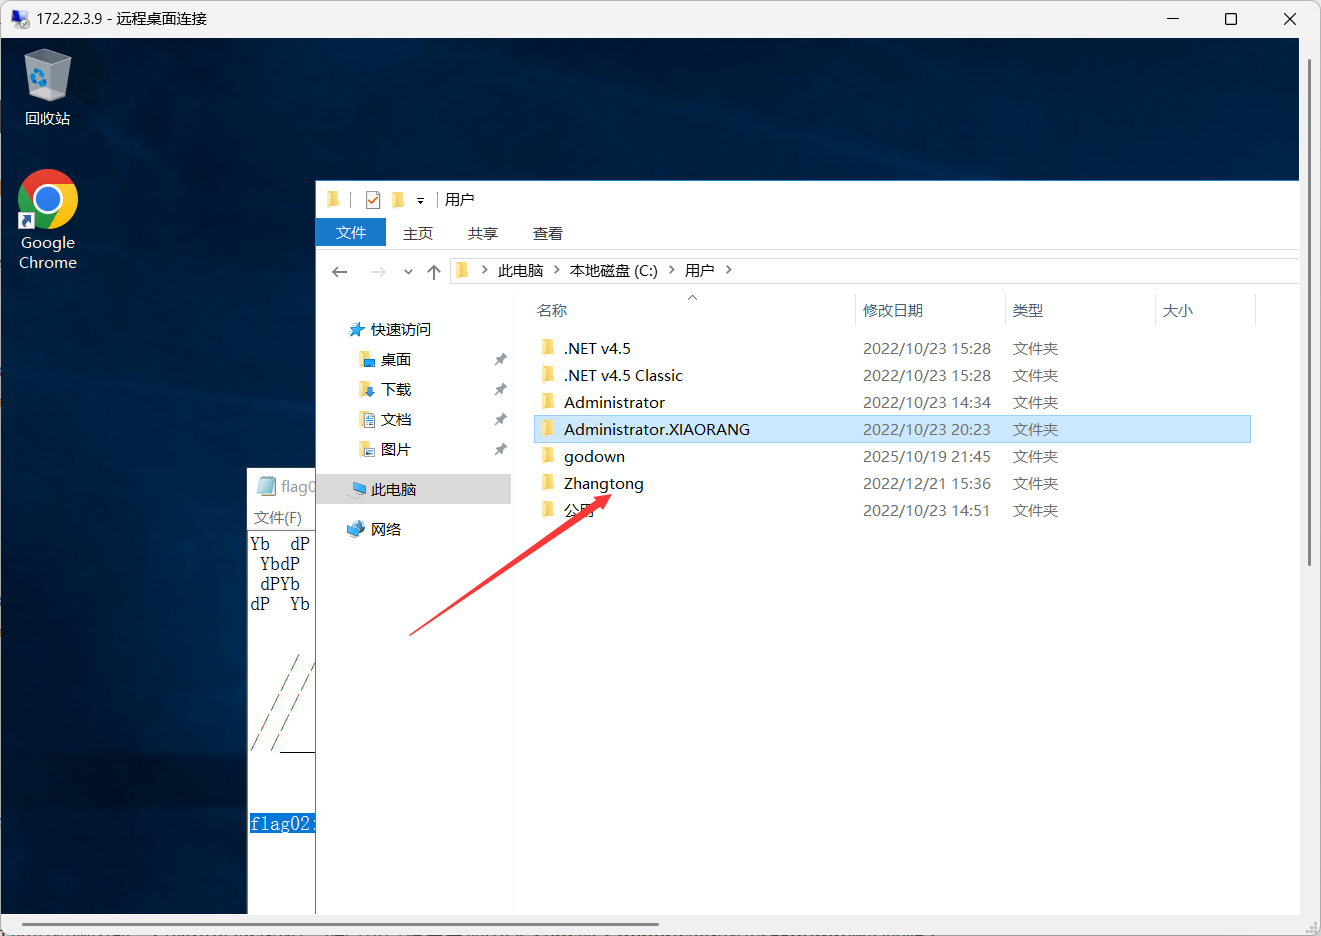Open the Customize Quick Access Toolbar dropdown arrow
The width and height of the screenshot is (1321, 936).
pyautogui.click(x=420, y=201)
